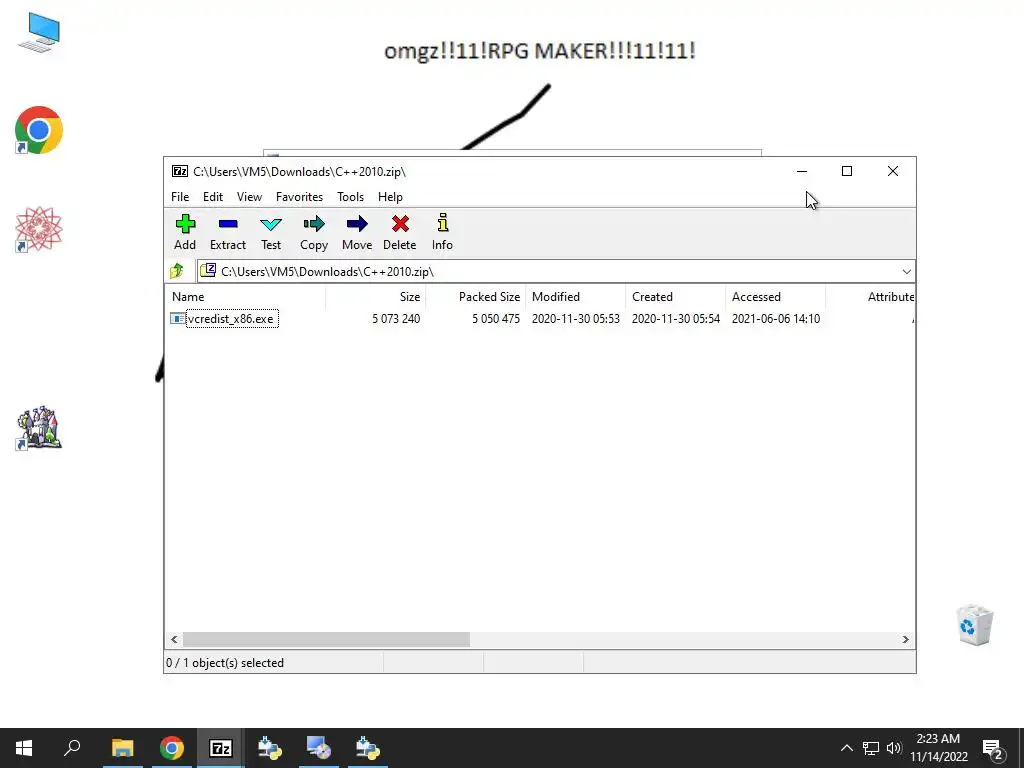Click vcredist_x86.exe file icon
This screenshot has height=768, width=1024.
[x=177, y=319]
